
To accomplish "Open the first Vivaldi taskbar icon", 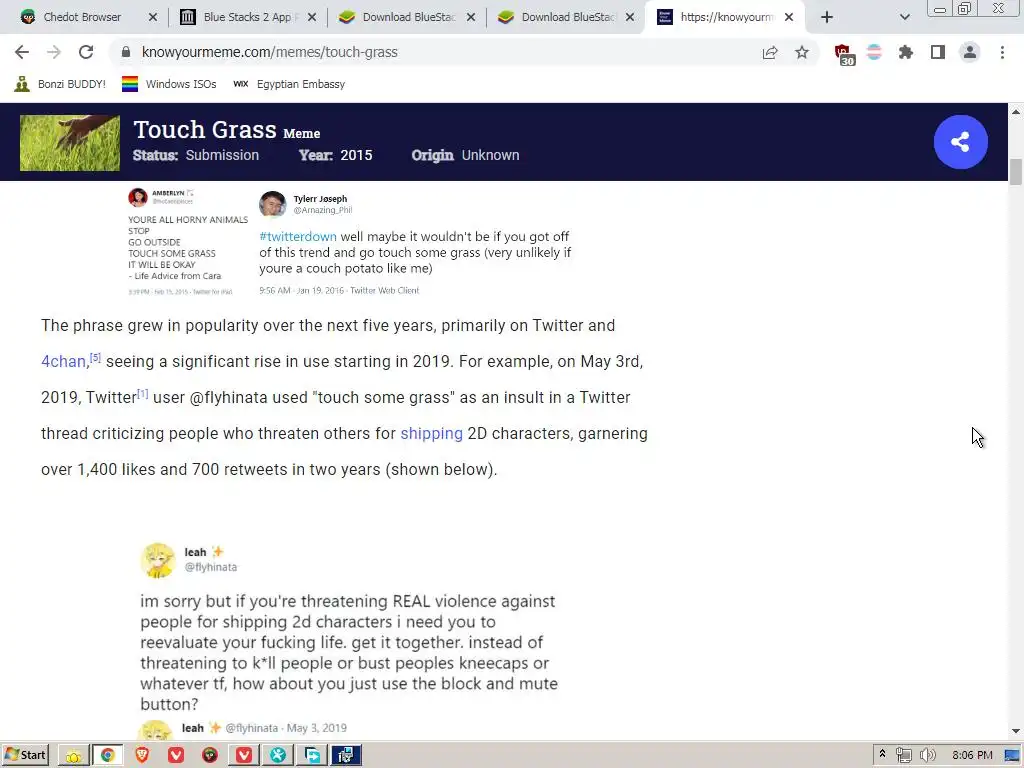I will tap(176, 756).
